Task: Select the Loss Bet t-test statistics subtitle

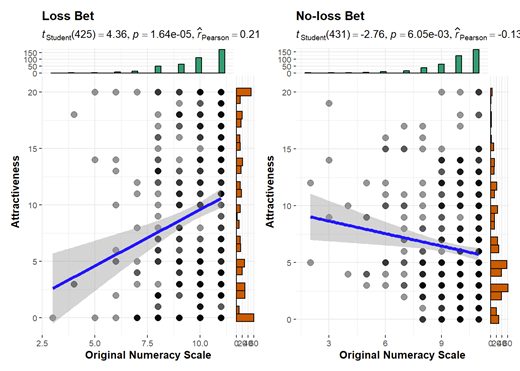Action: coord(151,34)
